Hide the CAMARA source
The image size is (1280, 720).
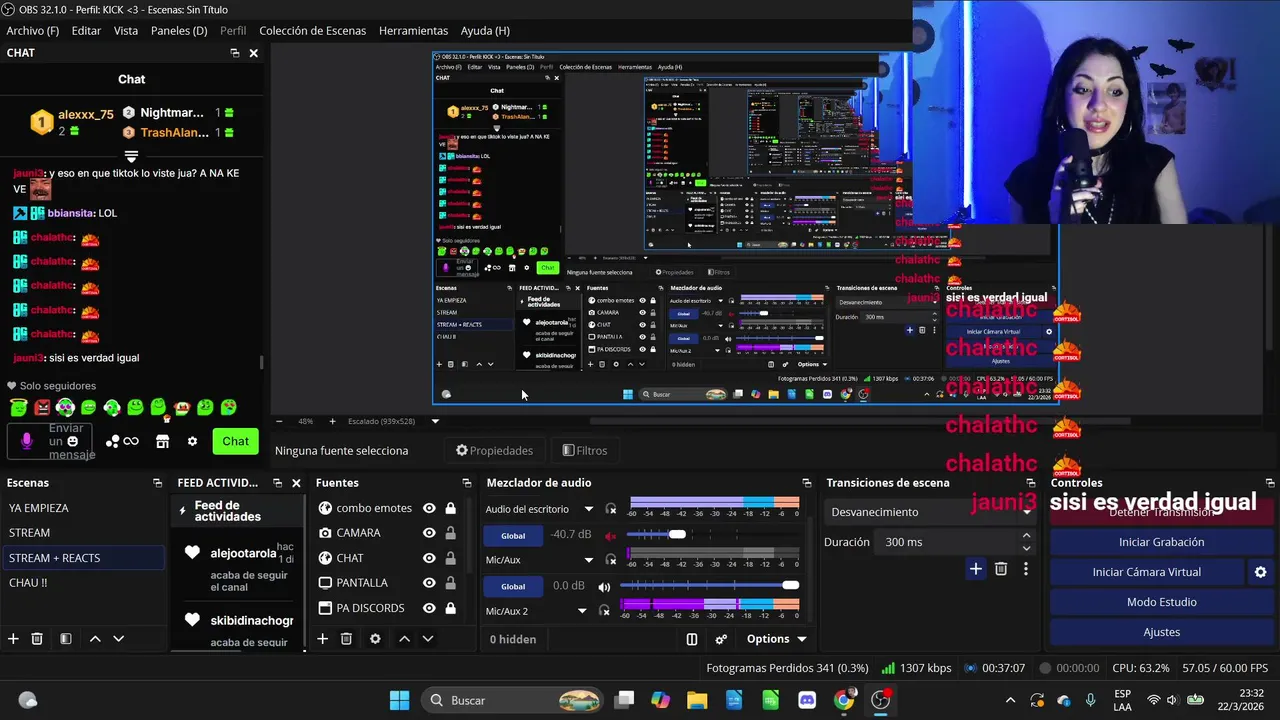click(429, 533)
